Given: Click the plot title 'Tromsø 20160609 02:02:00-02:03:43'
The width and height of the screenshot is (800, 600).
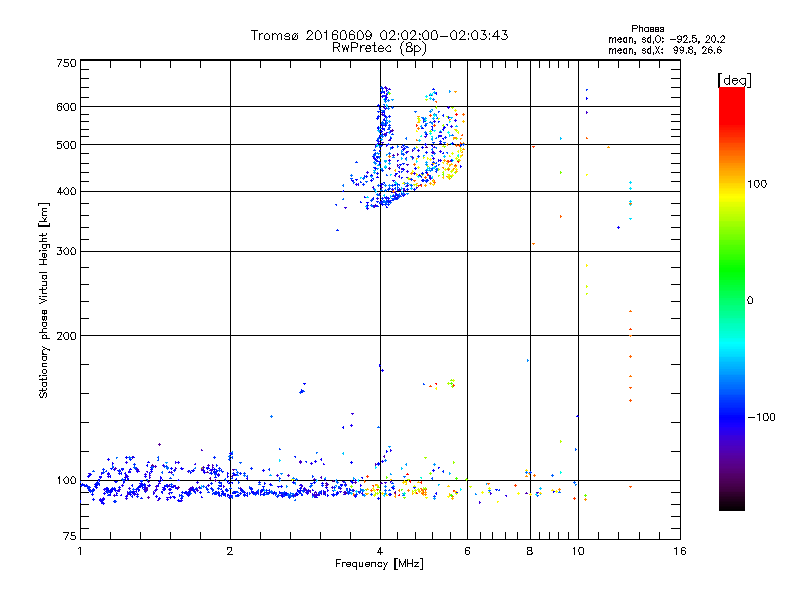Looking at the screenshot, I should pos(379,35).
